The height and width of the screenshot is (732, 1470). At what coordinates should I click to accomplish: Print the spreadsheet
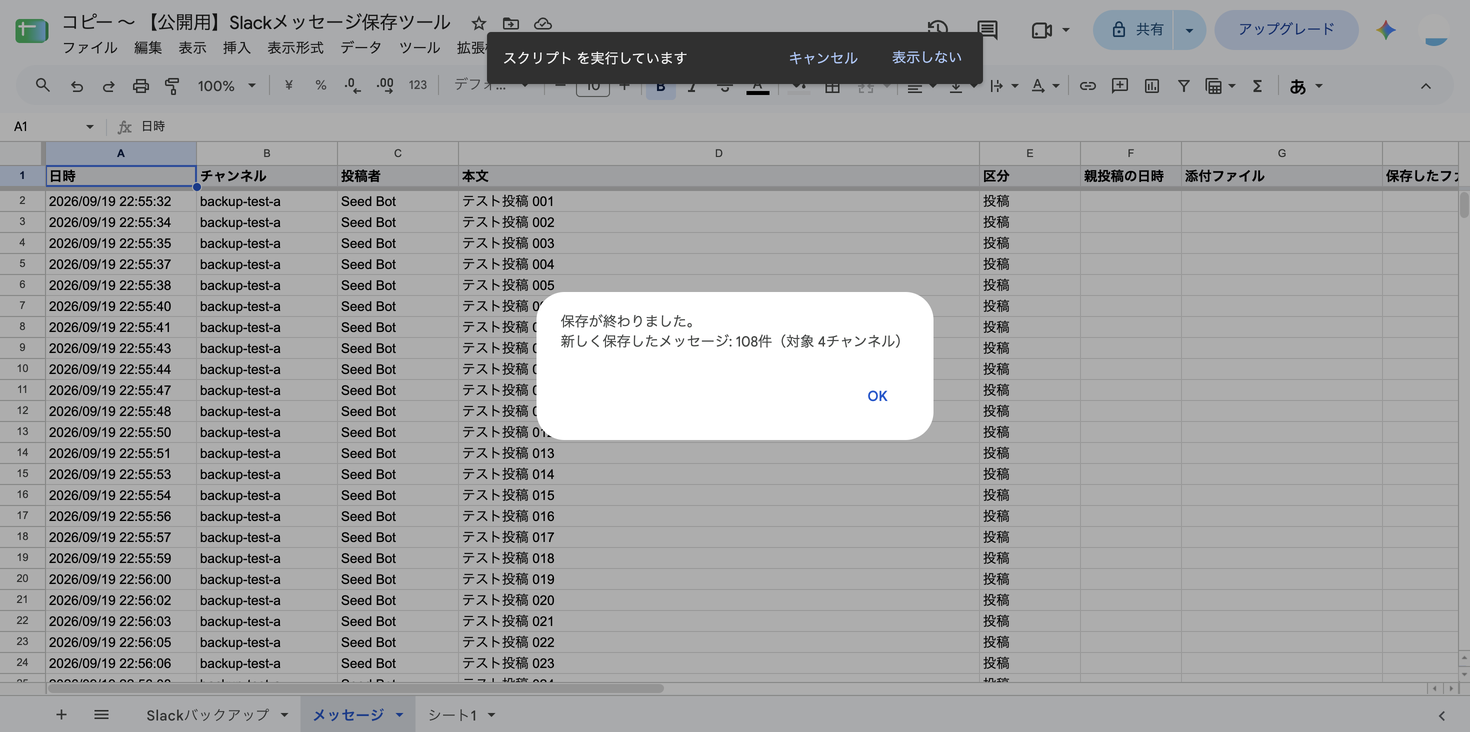click(x=140, y=86)
